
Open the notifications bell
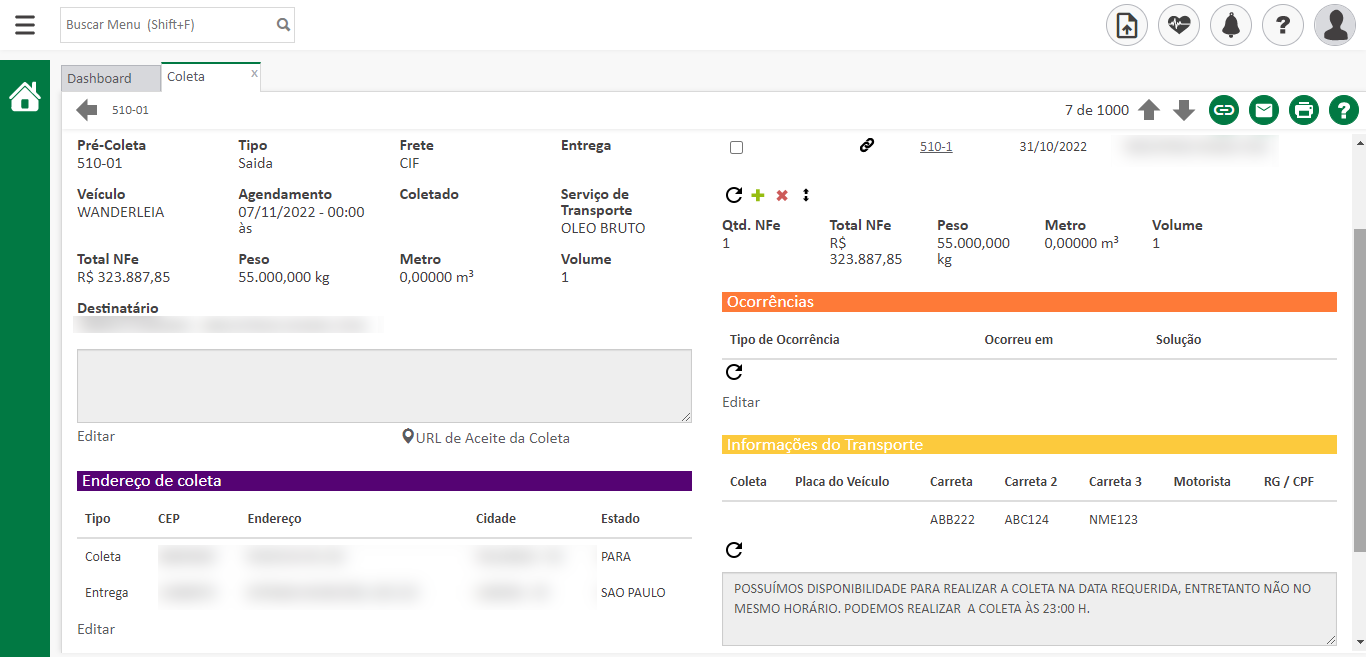click(1230, 25)
